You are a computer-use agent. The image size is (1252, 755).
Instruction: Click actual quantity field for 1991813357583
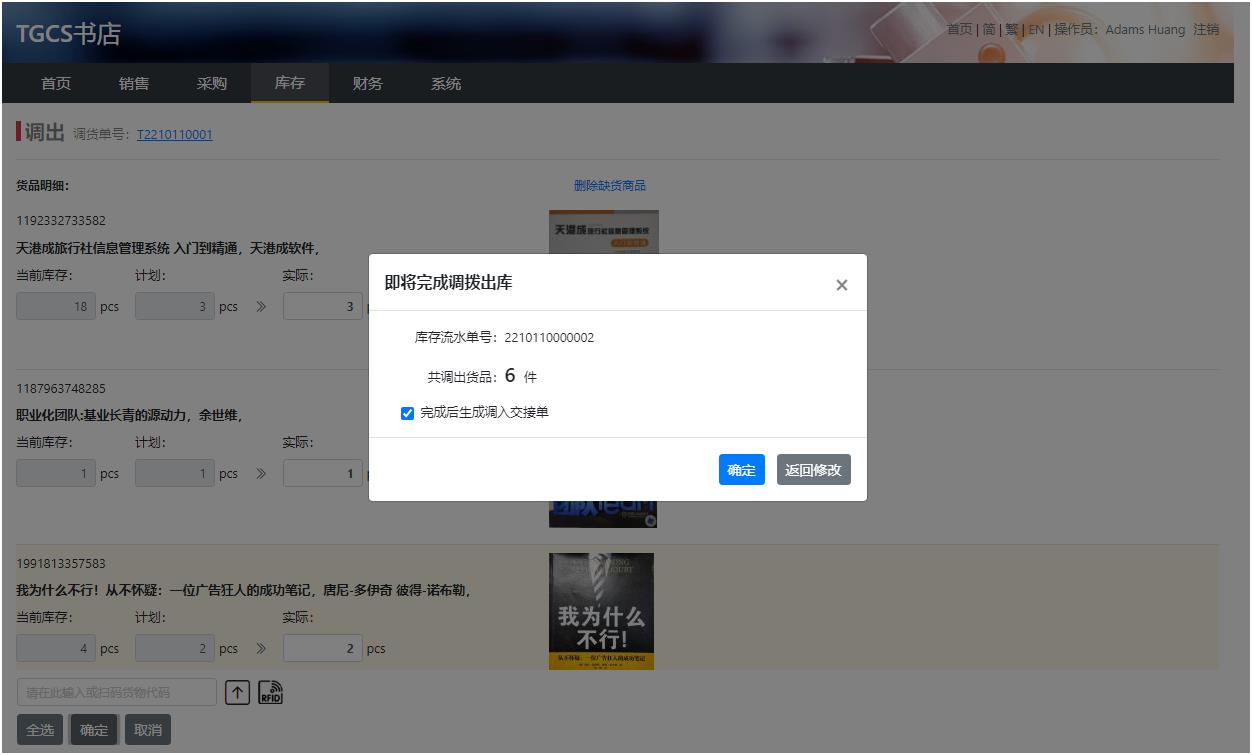[x=322, y=649]
